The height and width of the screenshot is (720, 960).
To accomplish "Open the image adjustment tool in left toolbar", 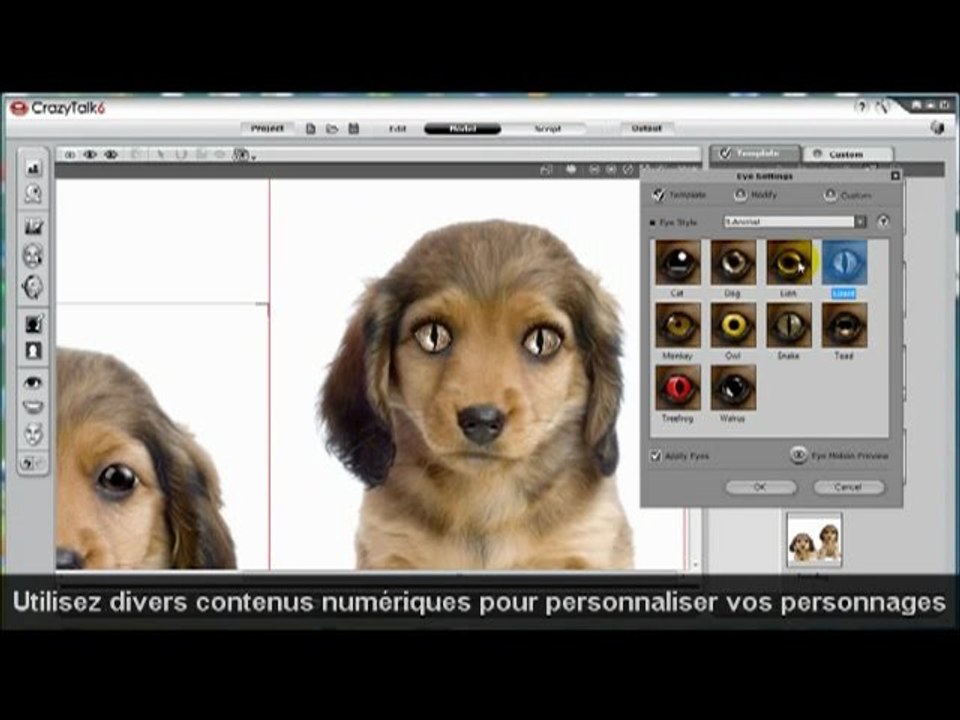I will pyautogui.click(x=33, y=226).
